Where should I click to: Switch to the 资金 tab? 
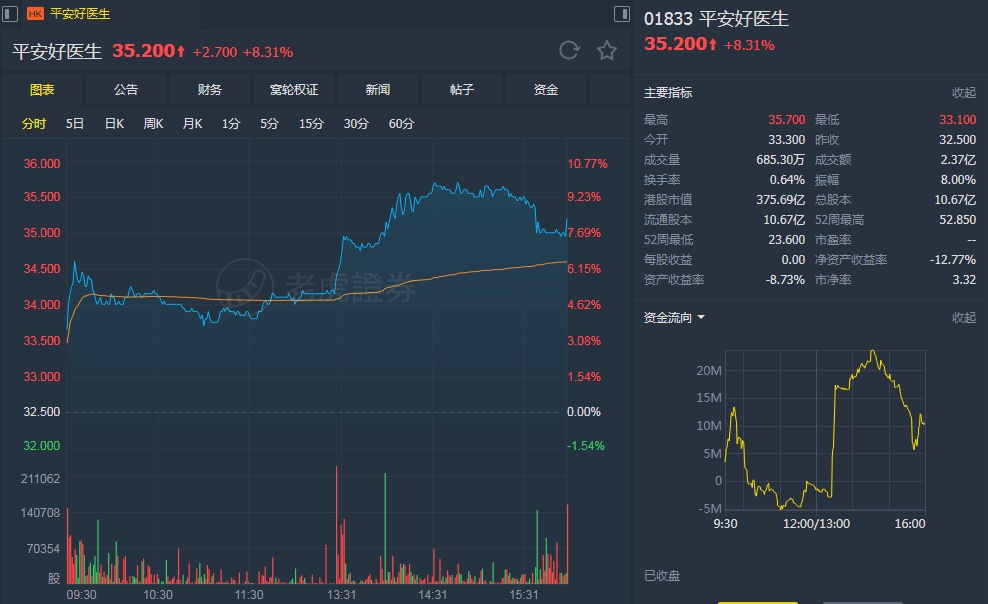546,89
